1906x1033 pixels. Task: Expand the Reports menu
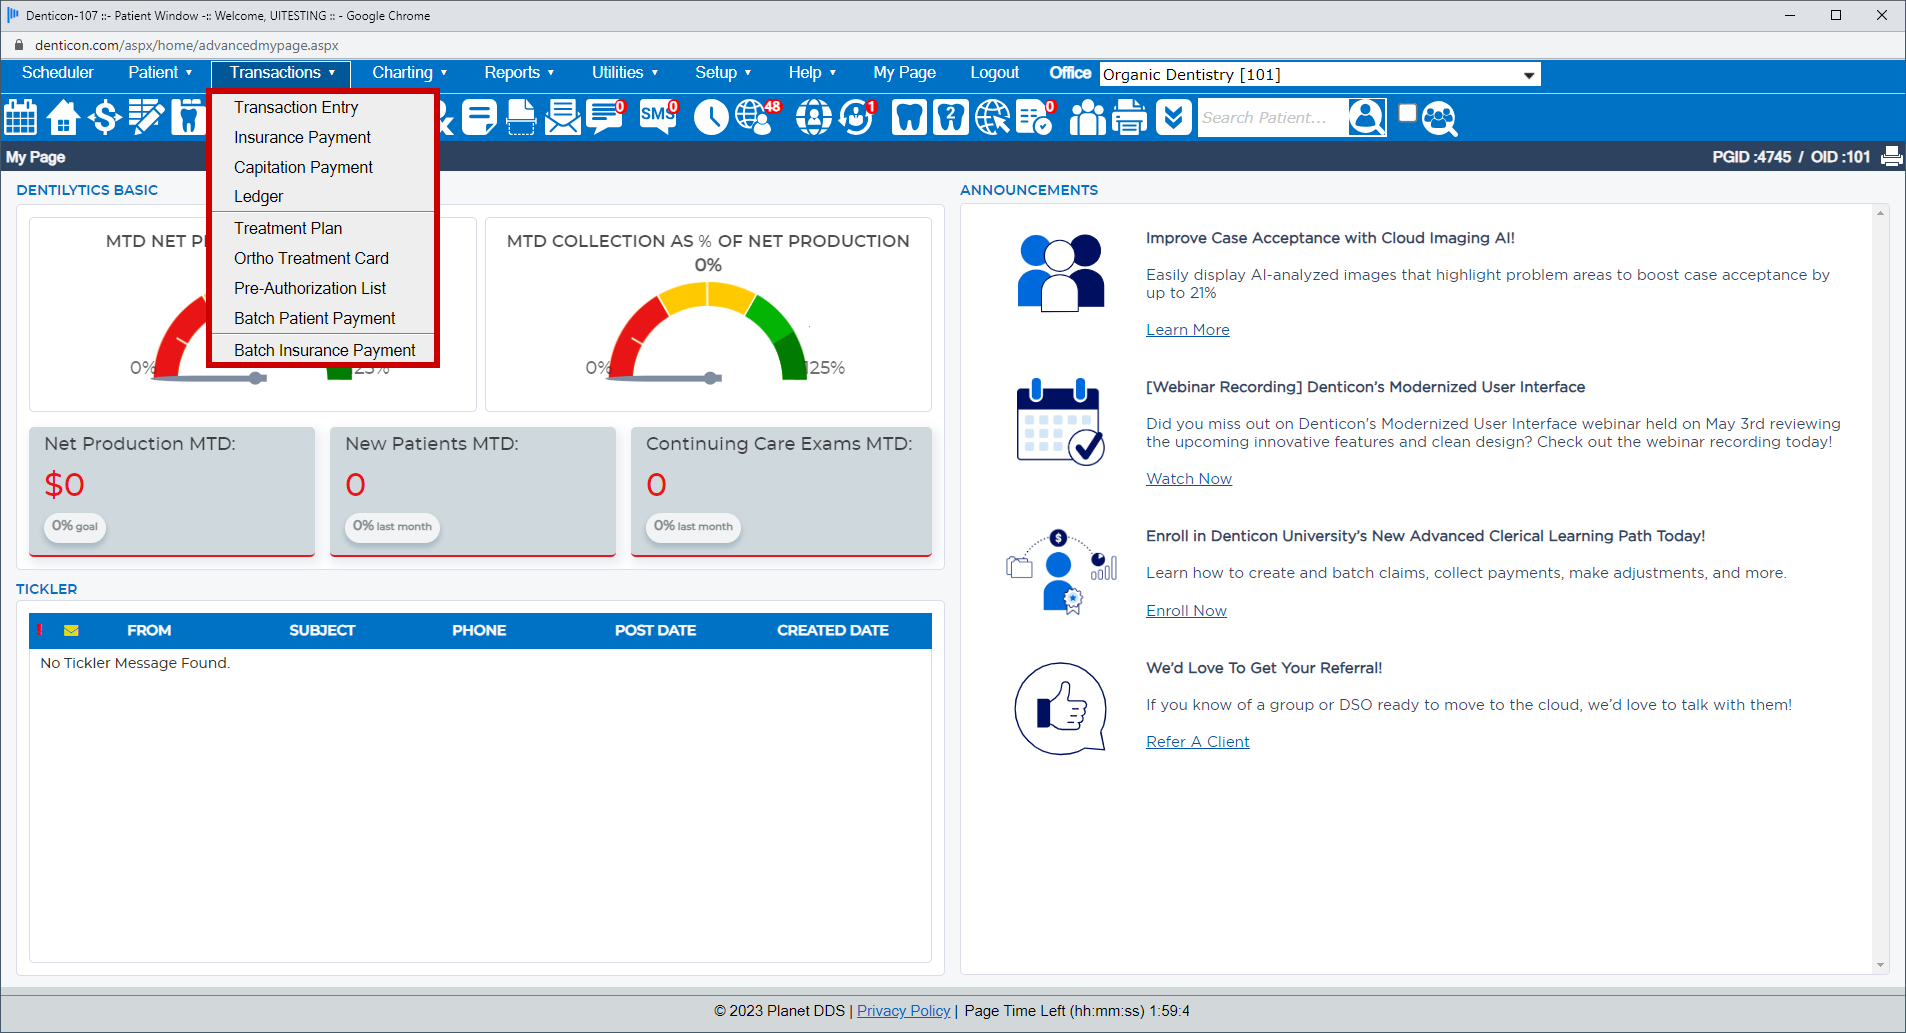pos(519,72)
